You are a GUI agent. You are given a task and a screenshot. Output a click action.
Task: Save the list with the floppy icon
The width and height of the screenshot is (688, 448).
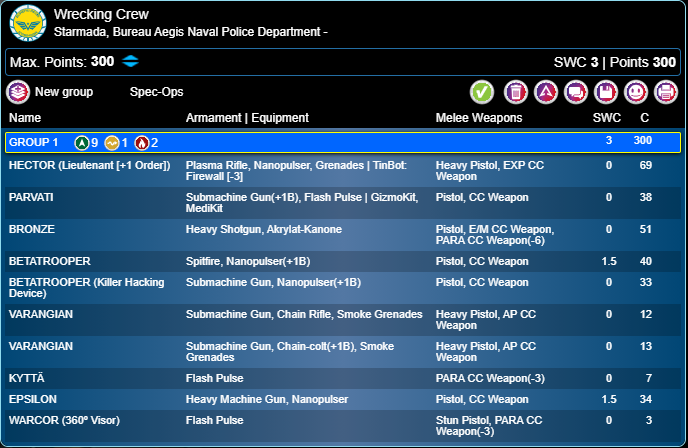pyautogui.click(x=606, y=92)
